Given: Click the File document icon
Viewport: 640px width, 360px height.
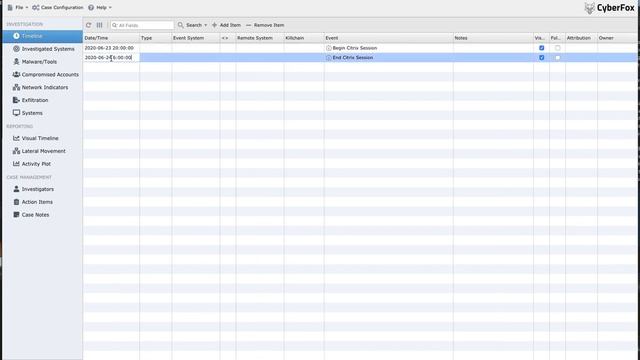Looking at the screenshot, I should pos(10,7).
